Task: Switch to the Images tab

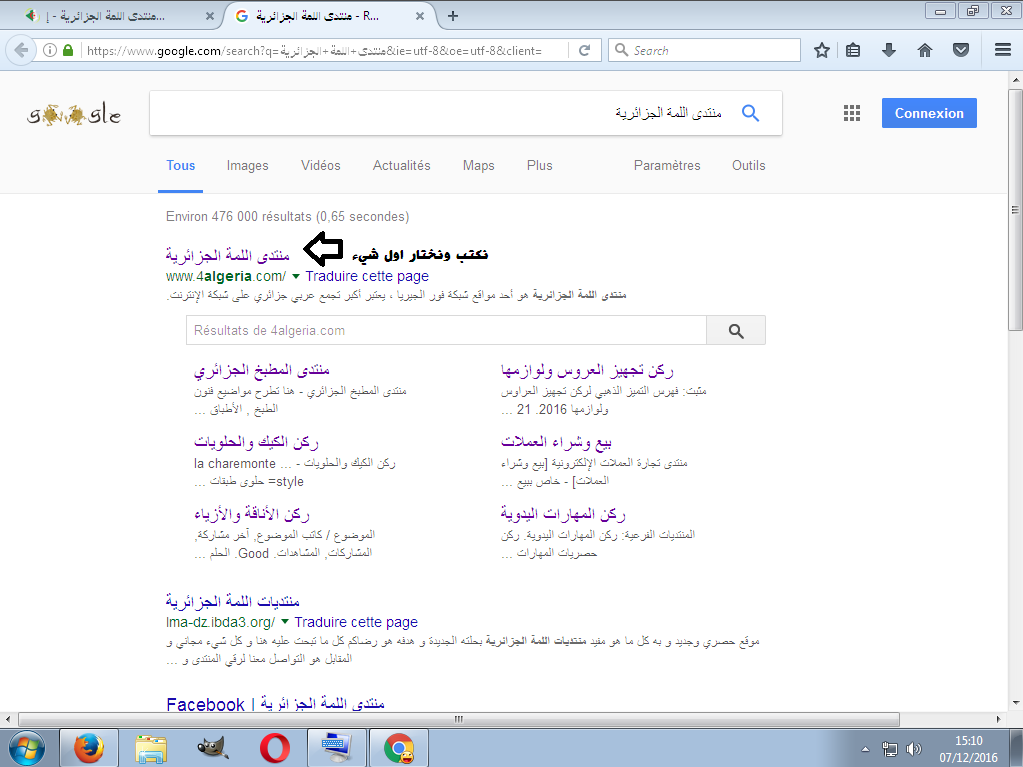Action: click(x=247, y=166)
